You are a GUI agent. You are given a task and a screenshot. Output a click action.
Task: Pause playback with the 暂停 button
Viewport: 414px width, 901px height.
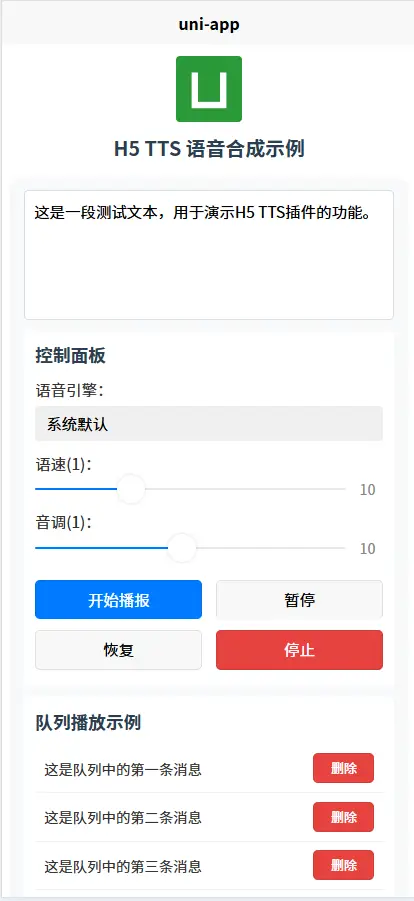tap(299, 600)
